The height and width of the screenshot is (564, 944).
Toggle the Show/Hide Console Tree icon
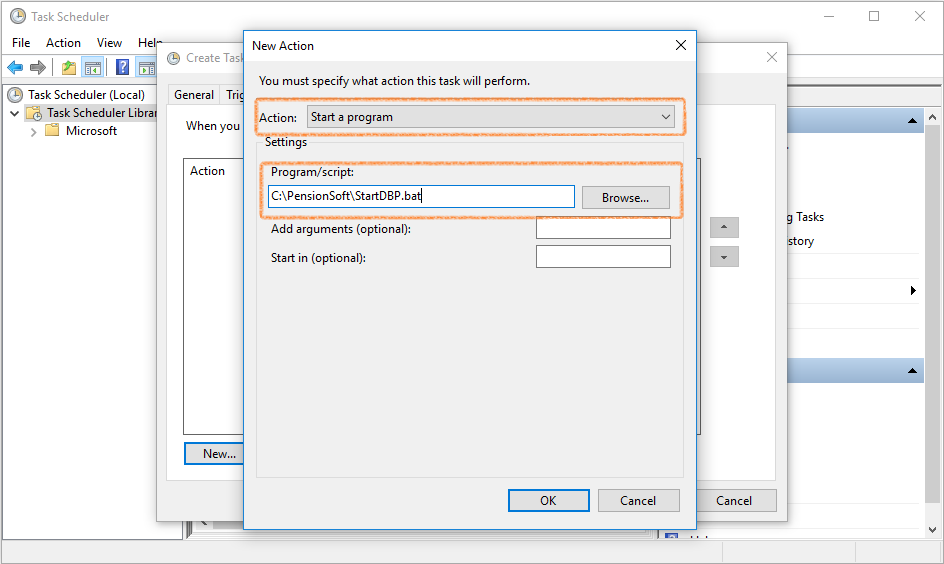pos(93,67)
